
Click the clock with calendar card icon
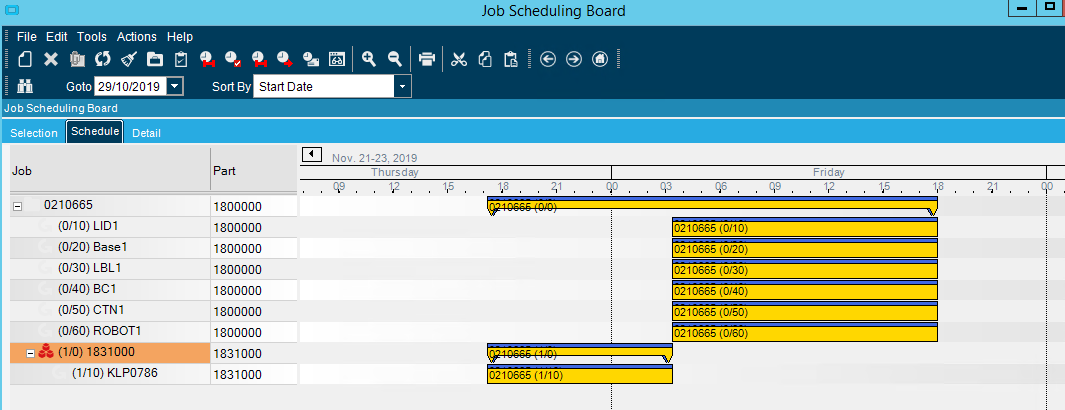(311, 59)
